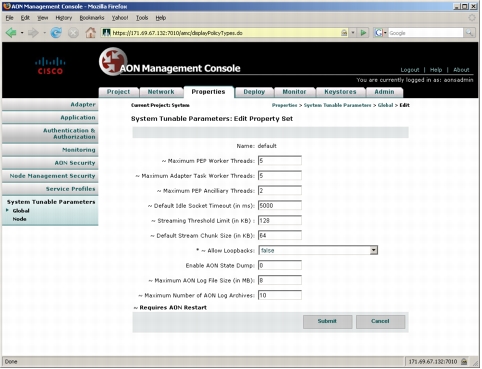Submit the property set changes
This screenshot has width=482, height=369.
(327, 321)
